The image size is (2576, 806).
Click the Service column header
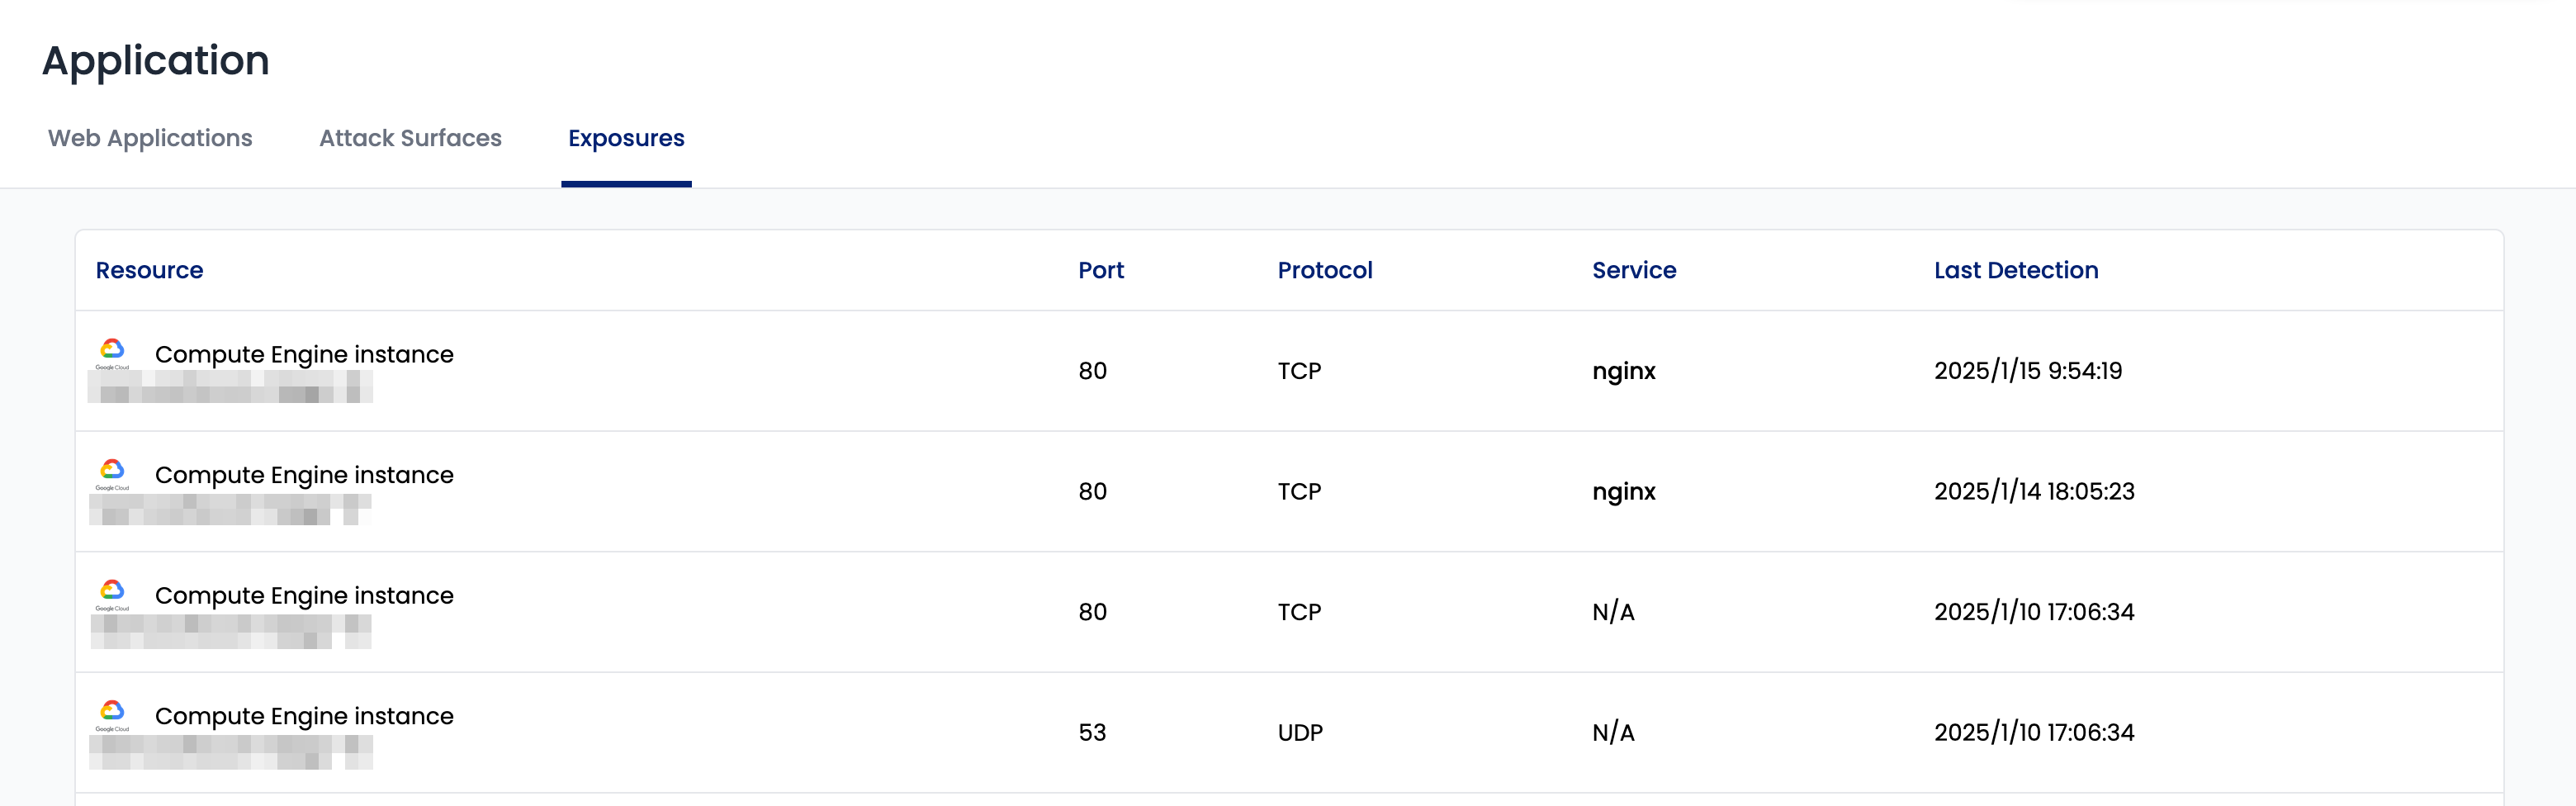(x=1634, y=270)
